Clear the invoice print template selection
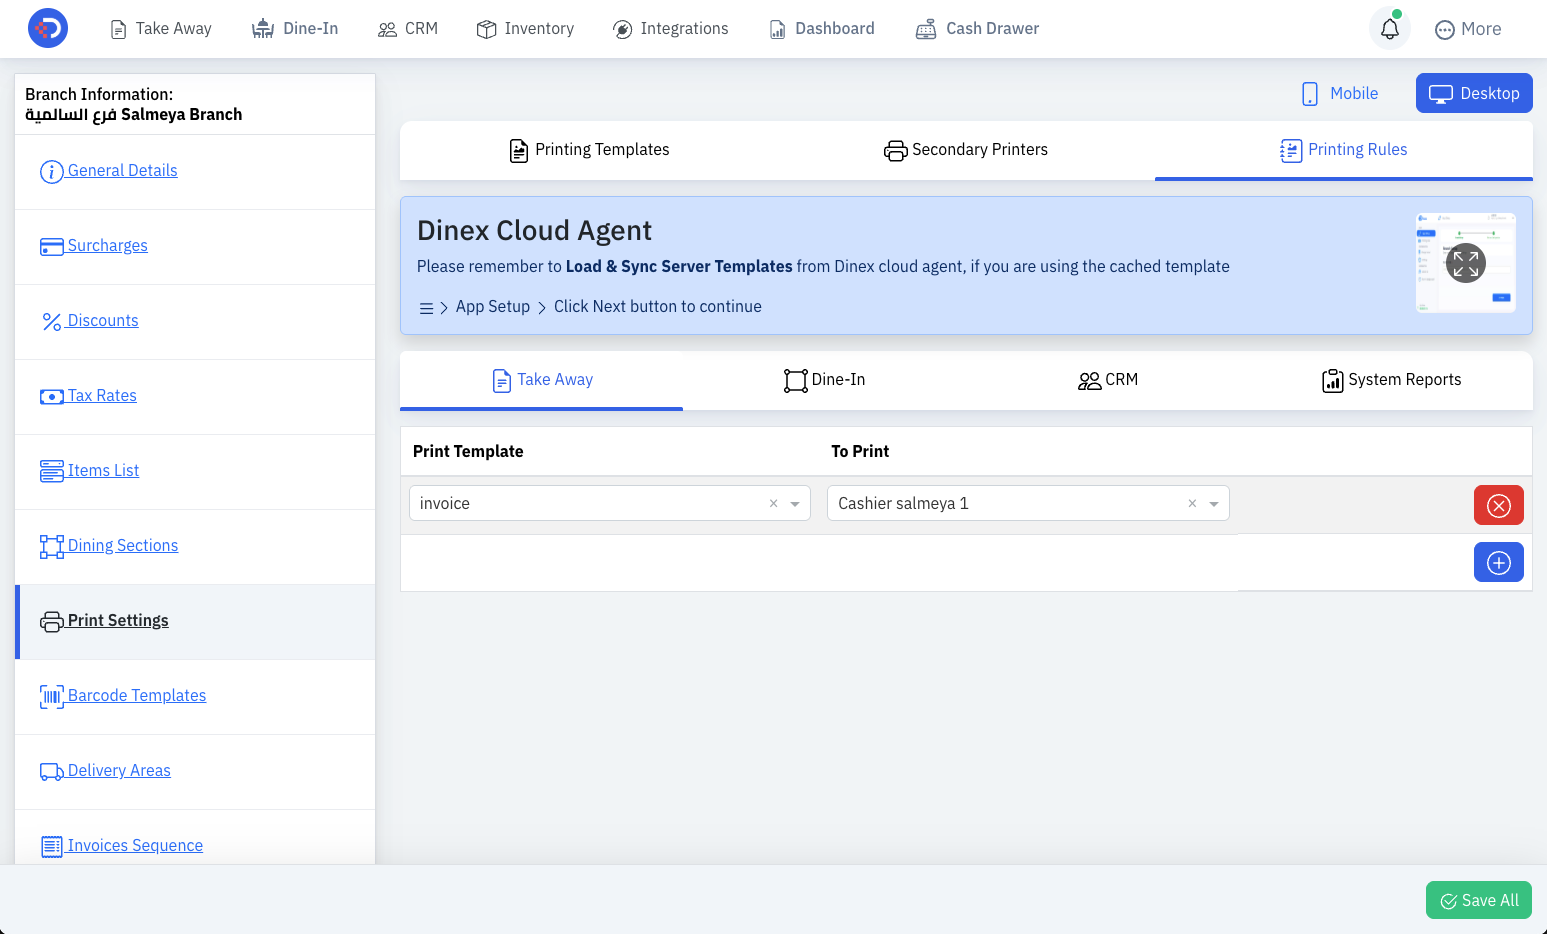Viewport: 1547px width, 934px height. (x=773, y=504)
